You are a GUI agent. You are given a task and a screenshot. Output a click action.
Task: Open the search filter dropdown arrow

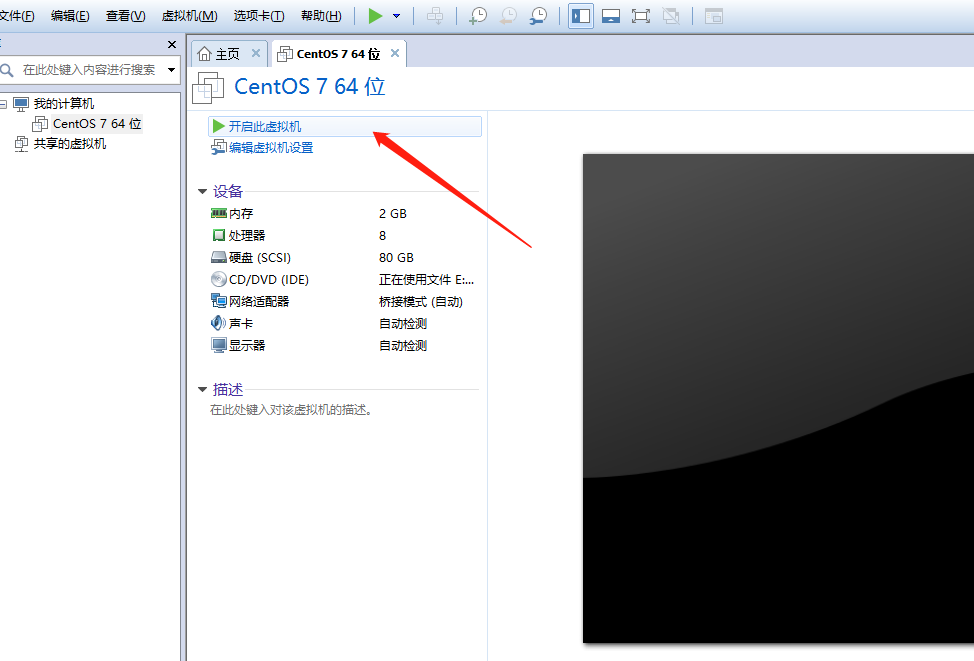(171, 70)
